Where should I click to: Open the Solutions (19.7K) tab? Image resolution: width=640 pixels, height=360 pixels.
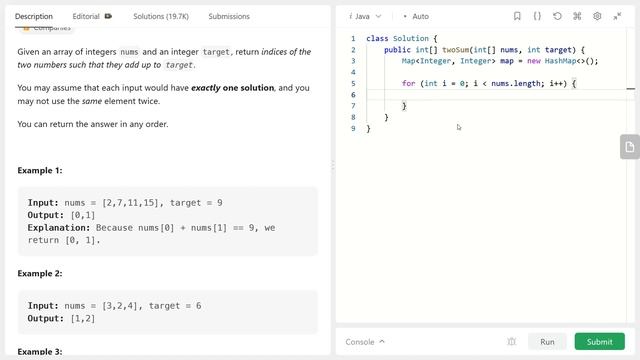click(x=161, y=16)
